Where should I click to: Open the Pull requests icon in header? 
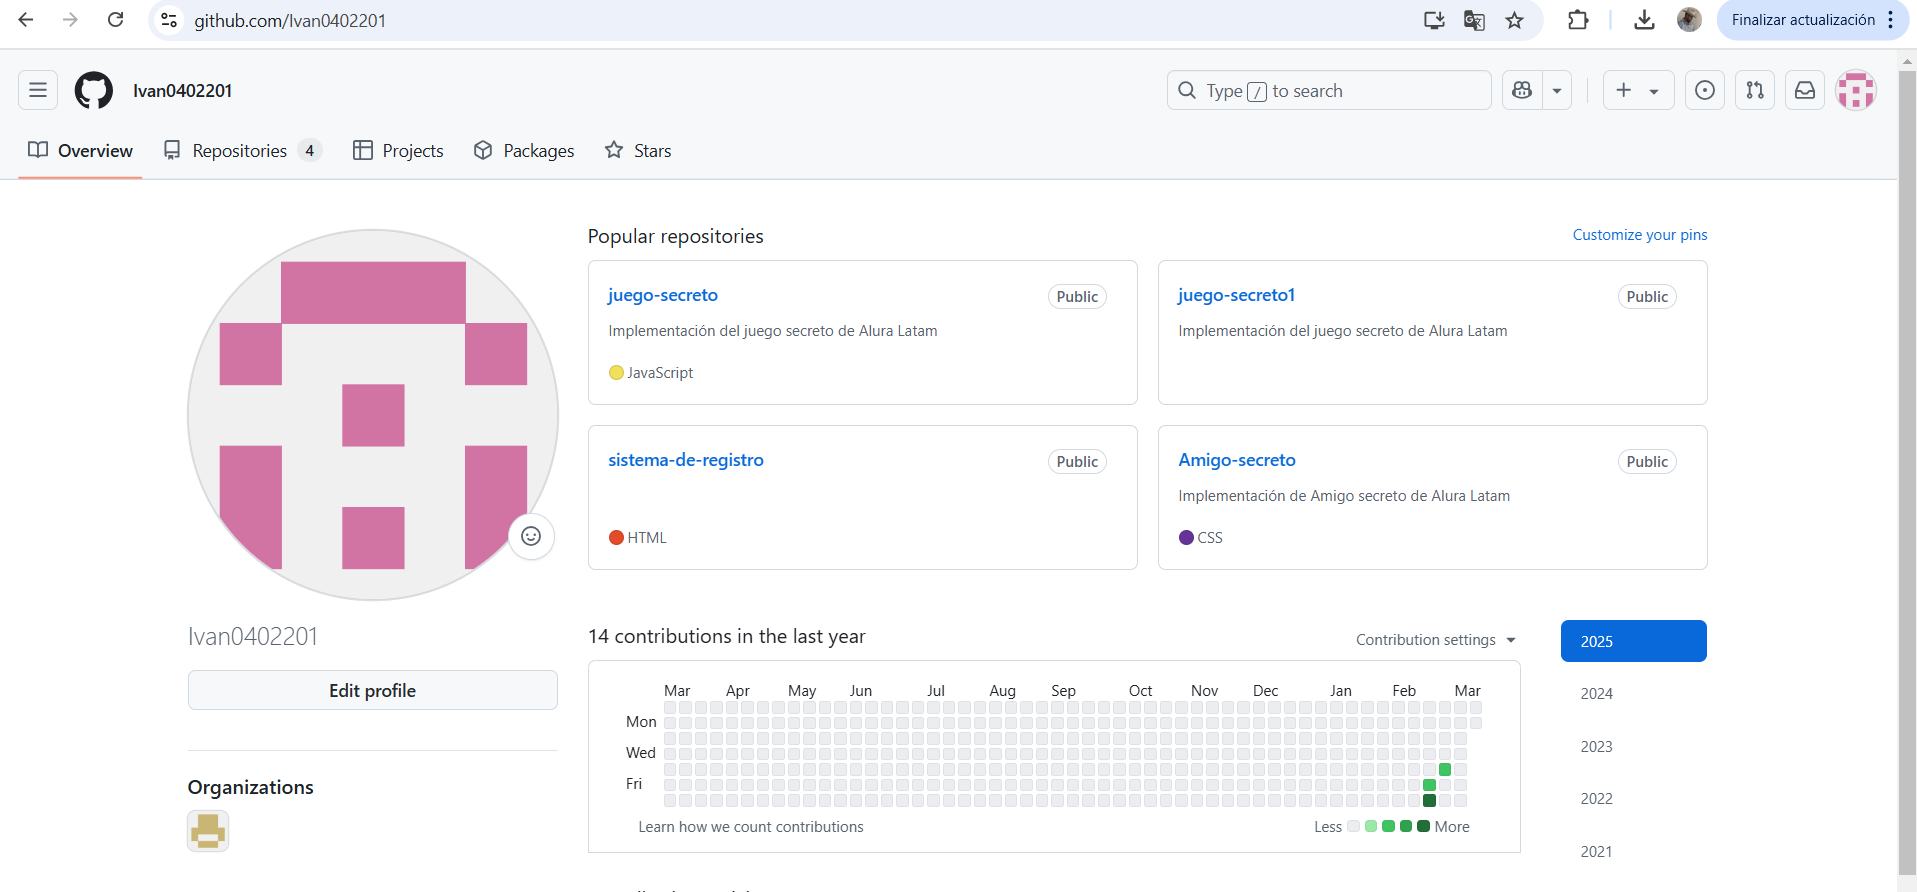coord(1755,90)
